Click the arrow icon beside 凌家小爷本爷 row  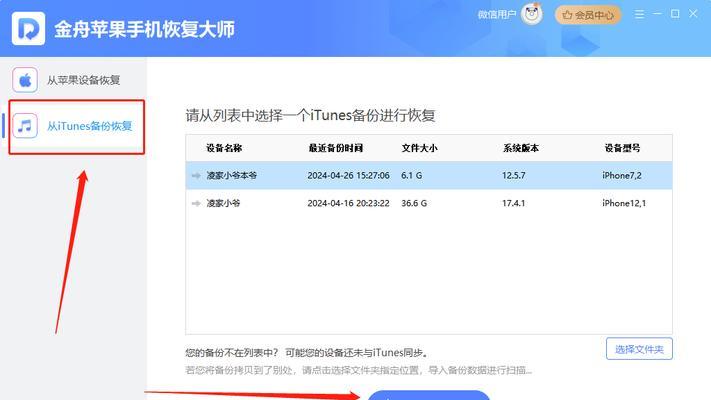click(x=196, y=176)
